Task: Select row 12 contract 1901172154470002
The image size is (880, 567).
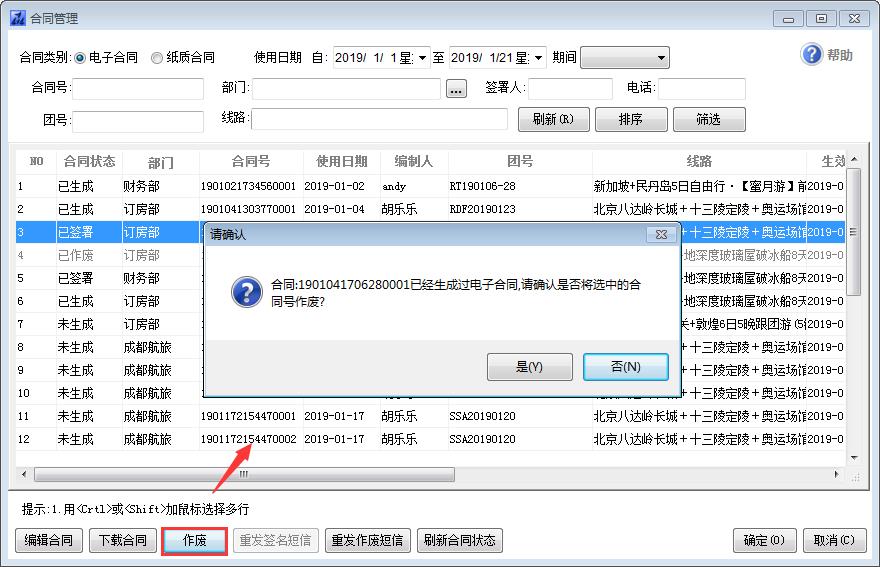Action: coord(248,439)
